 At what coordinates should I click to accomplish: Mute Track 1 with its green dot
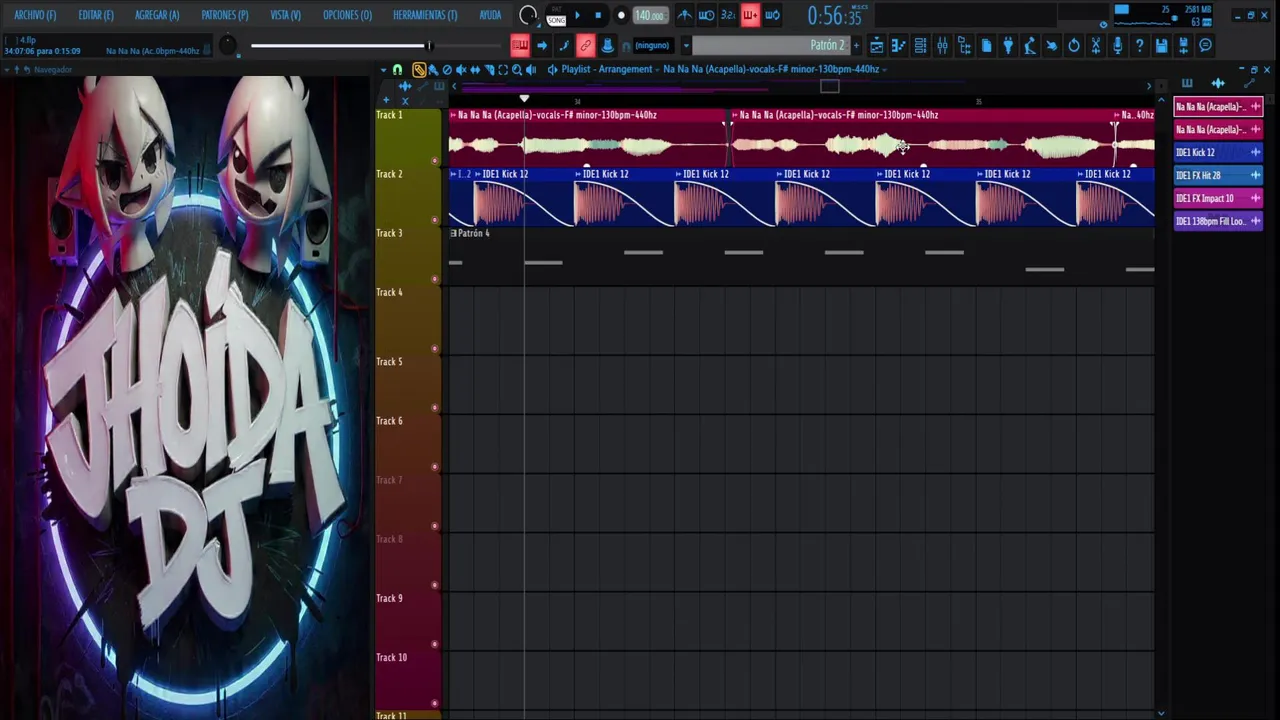point(434,160)
